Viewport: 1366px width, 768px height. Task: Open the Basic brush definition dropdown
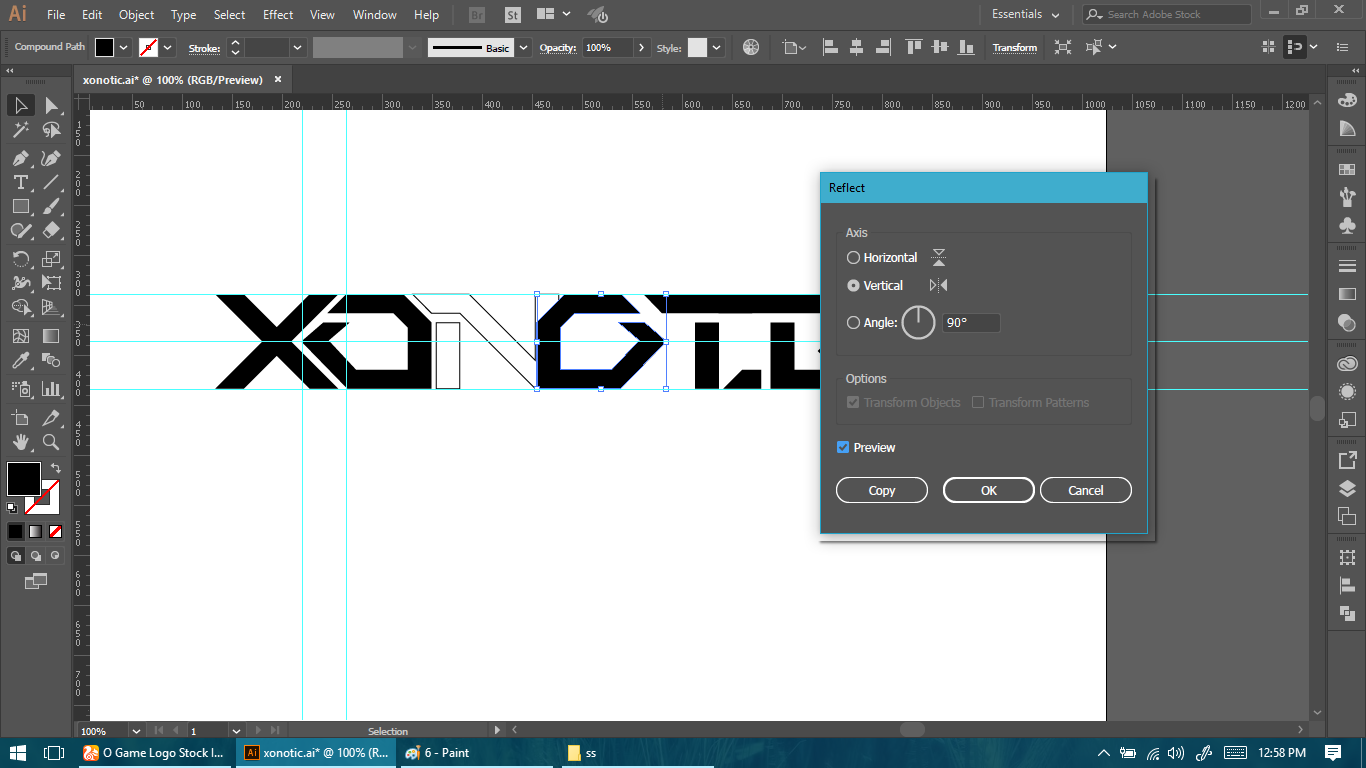tap(524, 47)
